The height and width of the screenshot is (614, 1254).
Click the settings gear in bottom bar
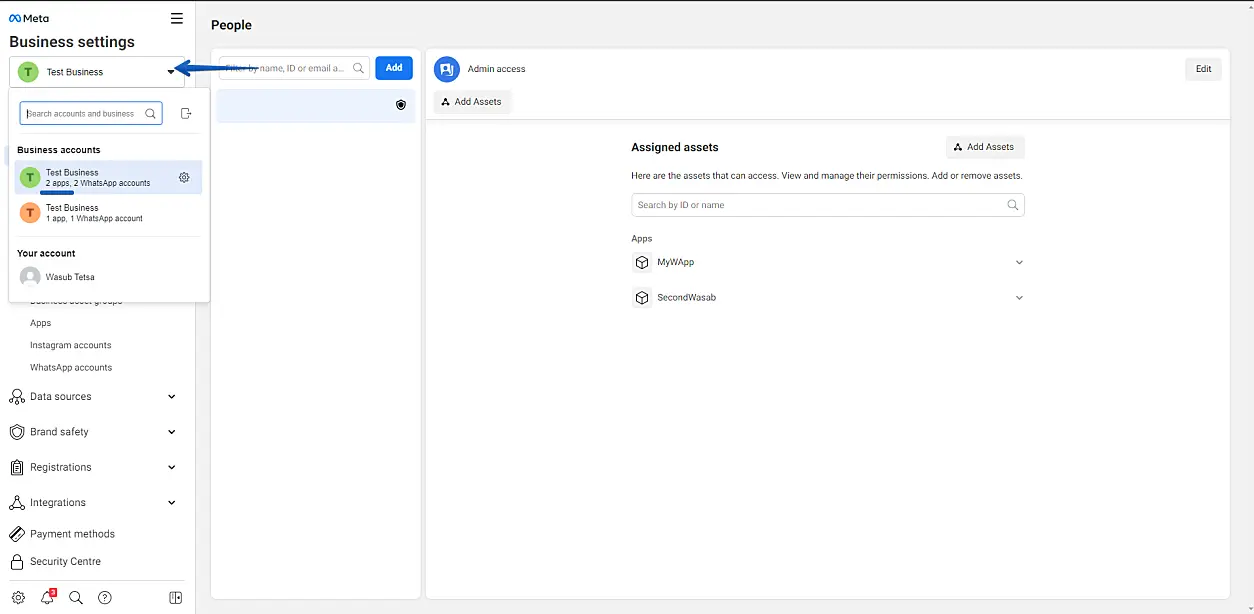click(x=18, y=598)
